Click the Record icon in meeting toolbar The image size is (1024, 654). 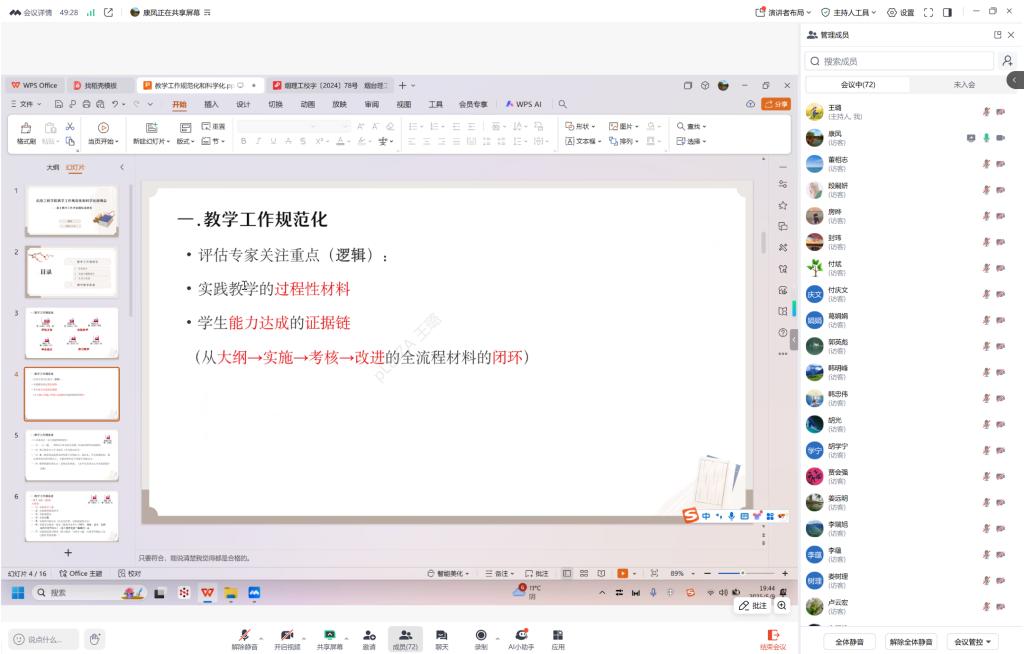(x=481, y=636)
